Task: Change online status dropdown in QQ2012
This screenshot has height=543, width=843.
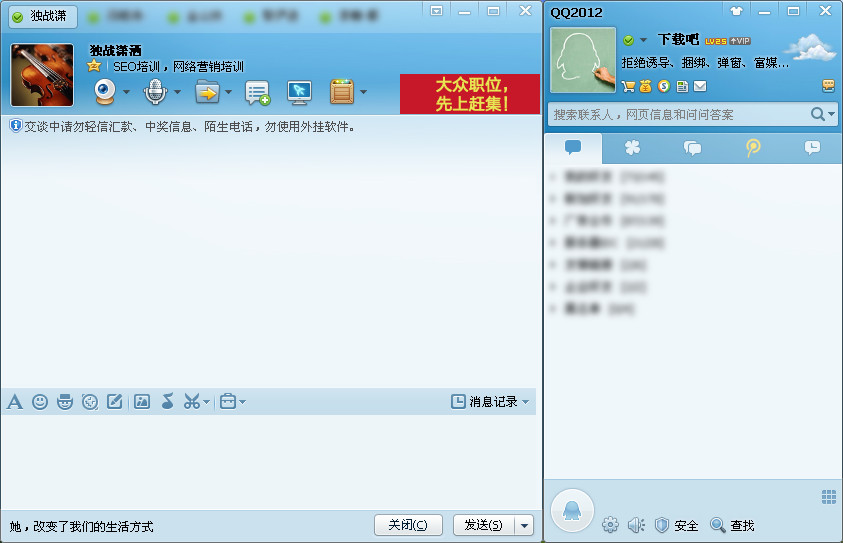Action: (x=643, y=40)
